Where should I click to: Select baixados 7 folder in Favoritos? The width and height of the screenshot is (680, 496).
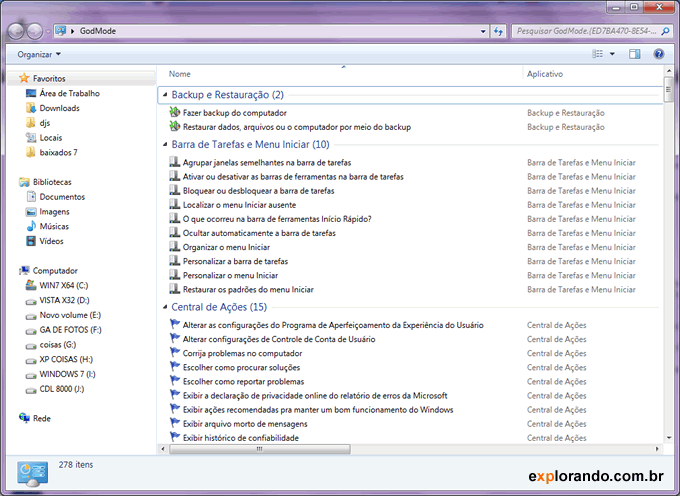[x=59, y=153]
